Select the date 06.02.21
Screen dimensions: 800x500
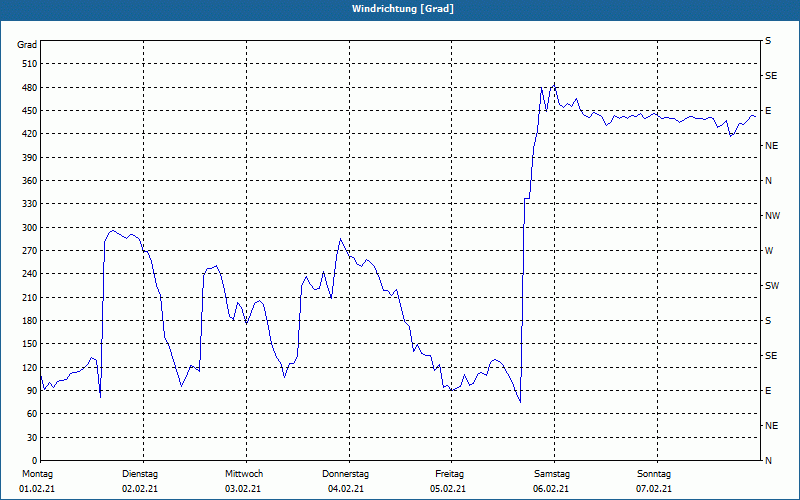[x=551, y=489]
